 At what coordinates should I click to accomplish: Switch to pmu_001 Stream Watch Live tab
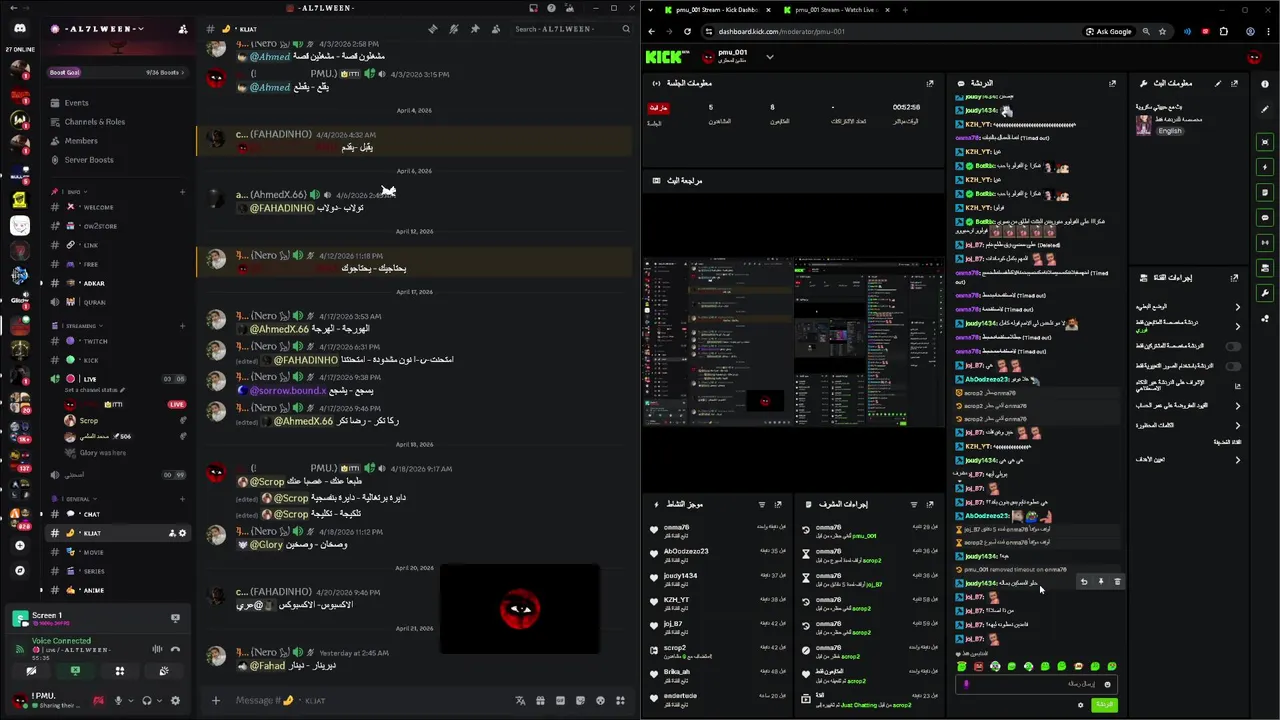tap(838, 10)
